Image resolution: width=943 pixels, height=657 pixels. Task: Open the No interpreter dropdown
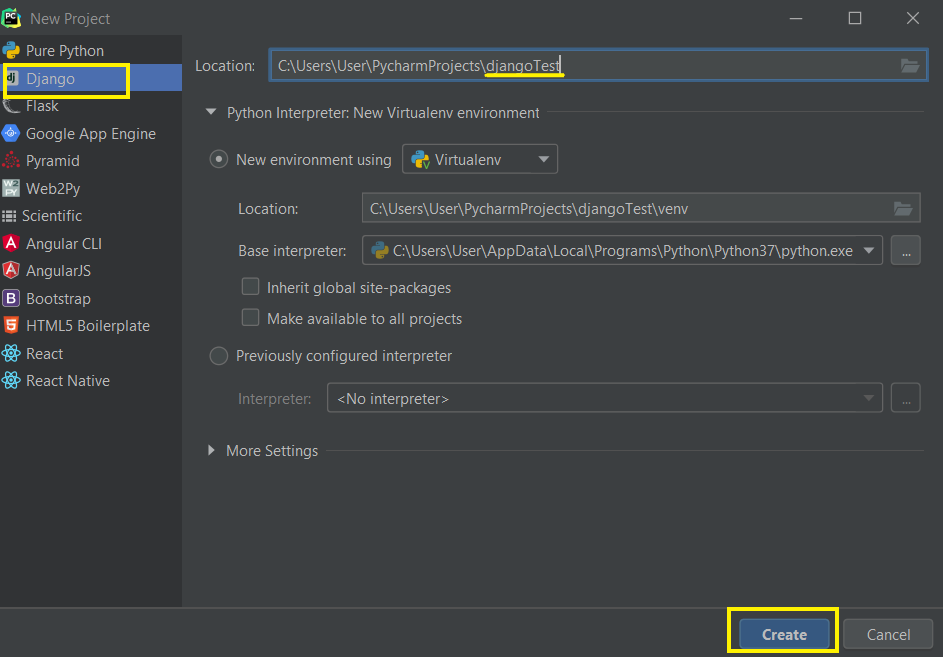tap(604, 398)
